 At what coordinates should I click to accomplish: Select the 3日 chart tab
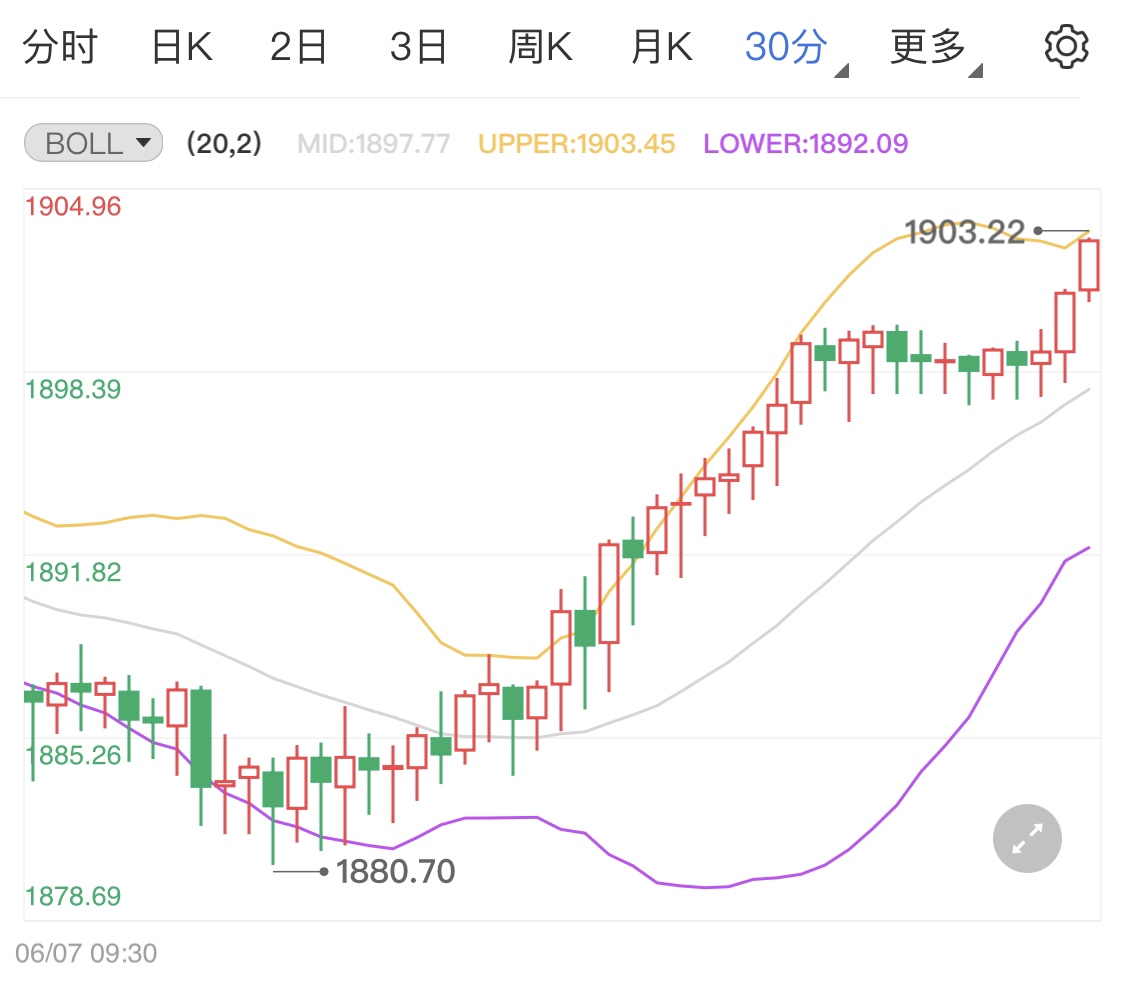(x=418, y=47)
